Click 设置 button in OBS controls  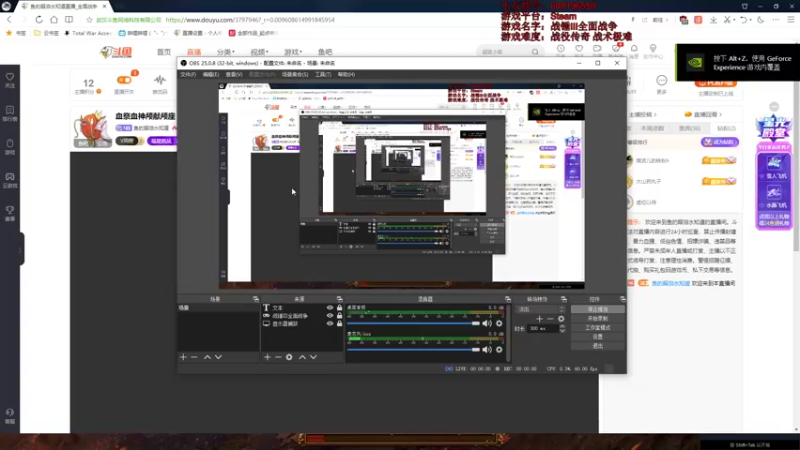tap(597, 337)
